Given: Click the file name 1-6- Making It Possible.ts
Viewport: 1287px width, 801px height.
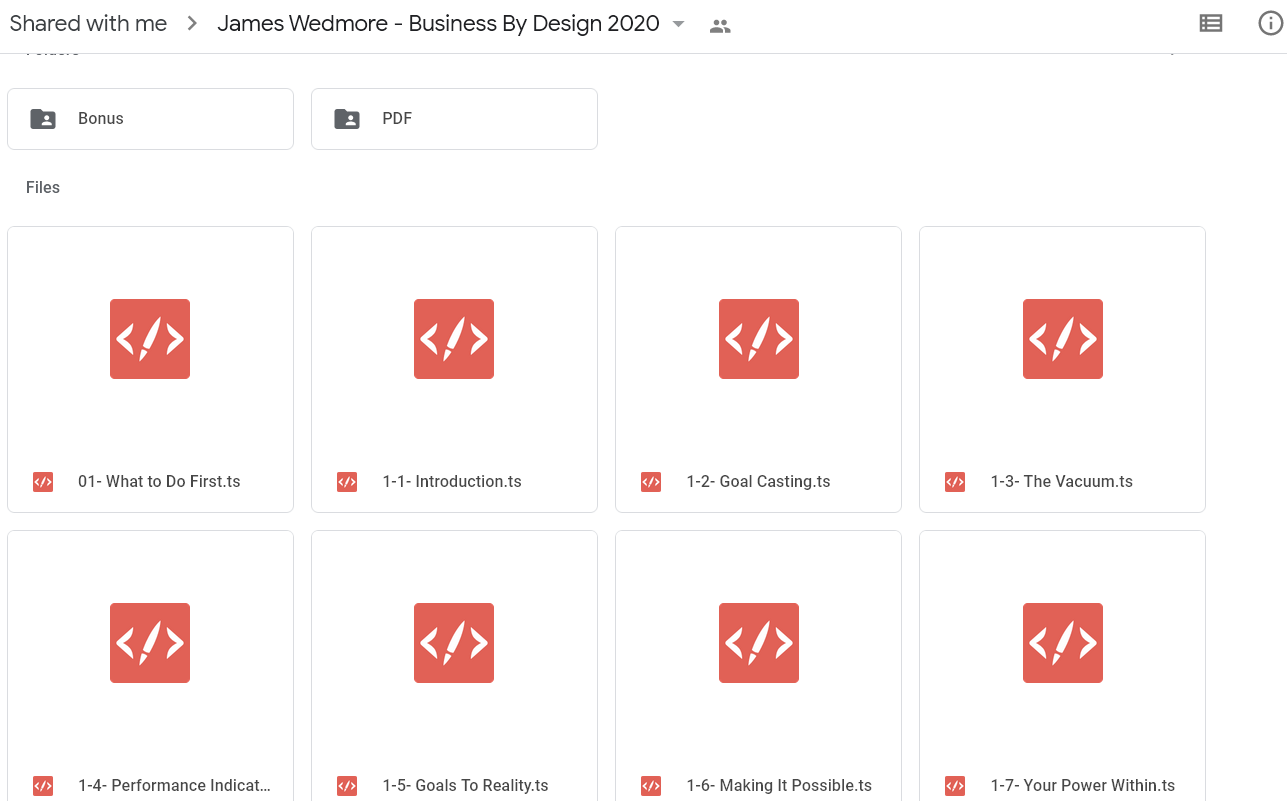Looking at the screenshot, I should [779, 786].
